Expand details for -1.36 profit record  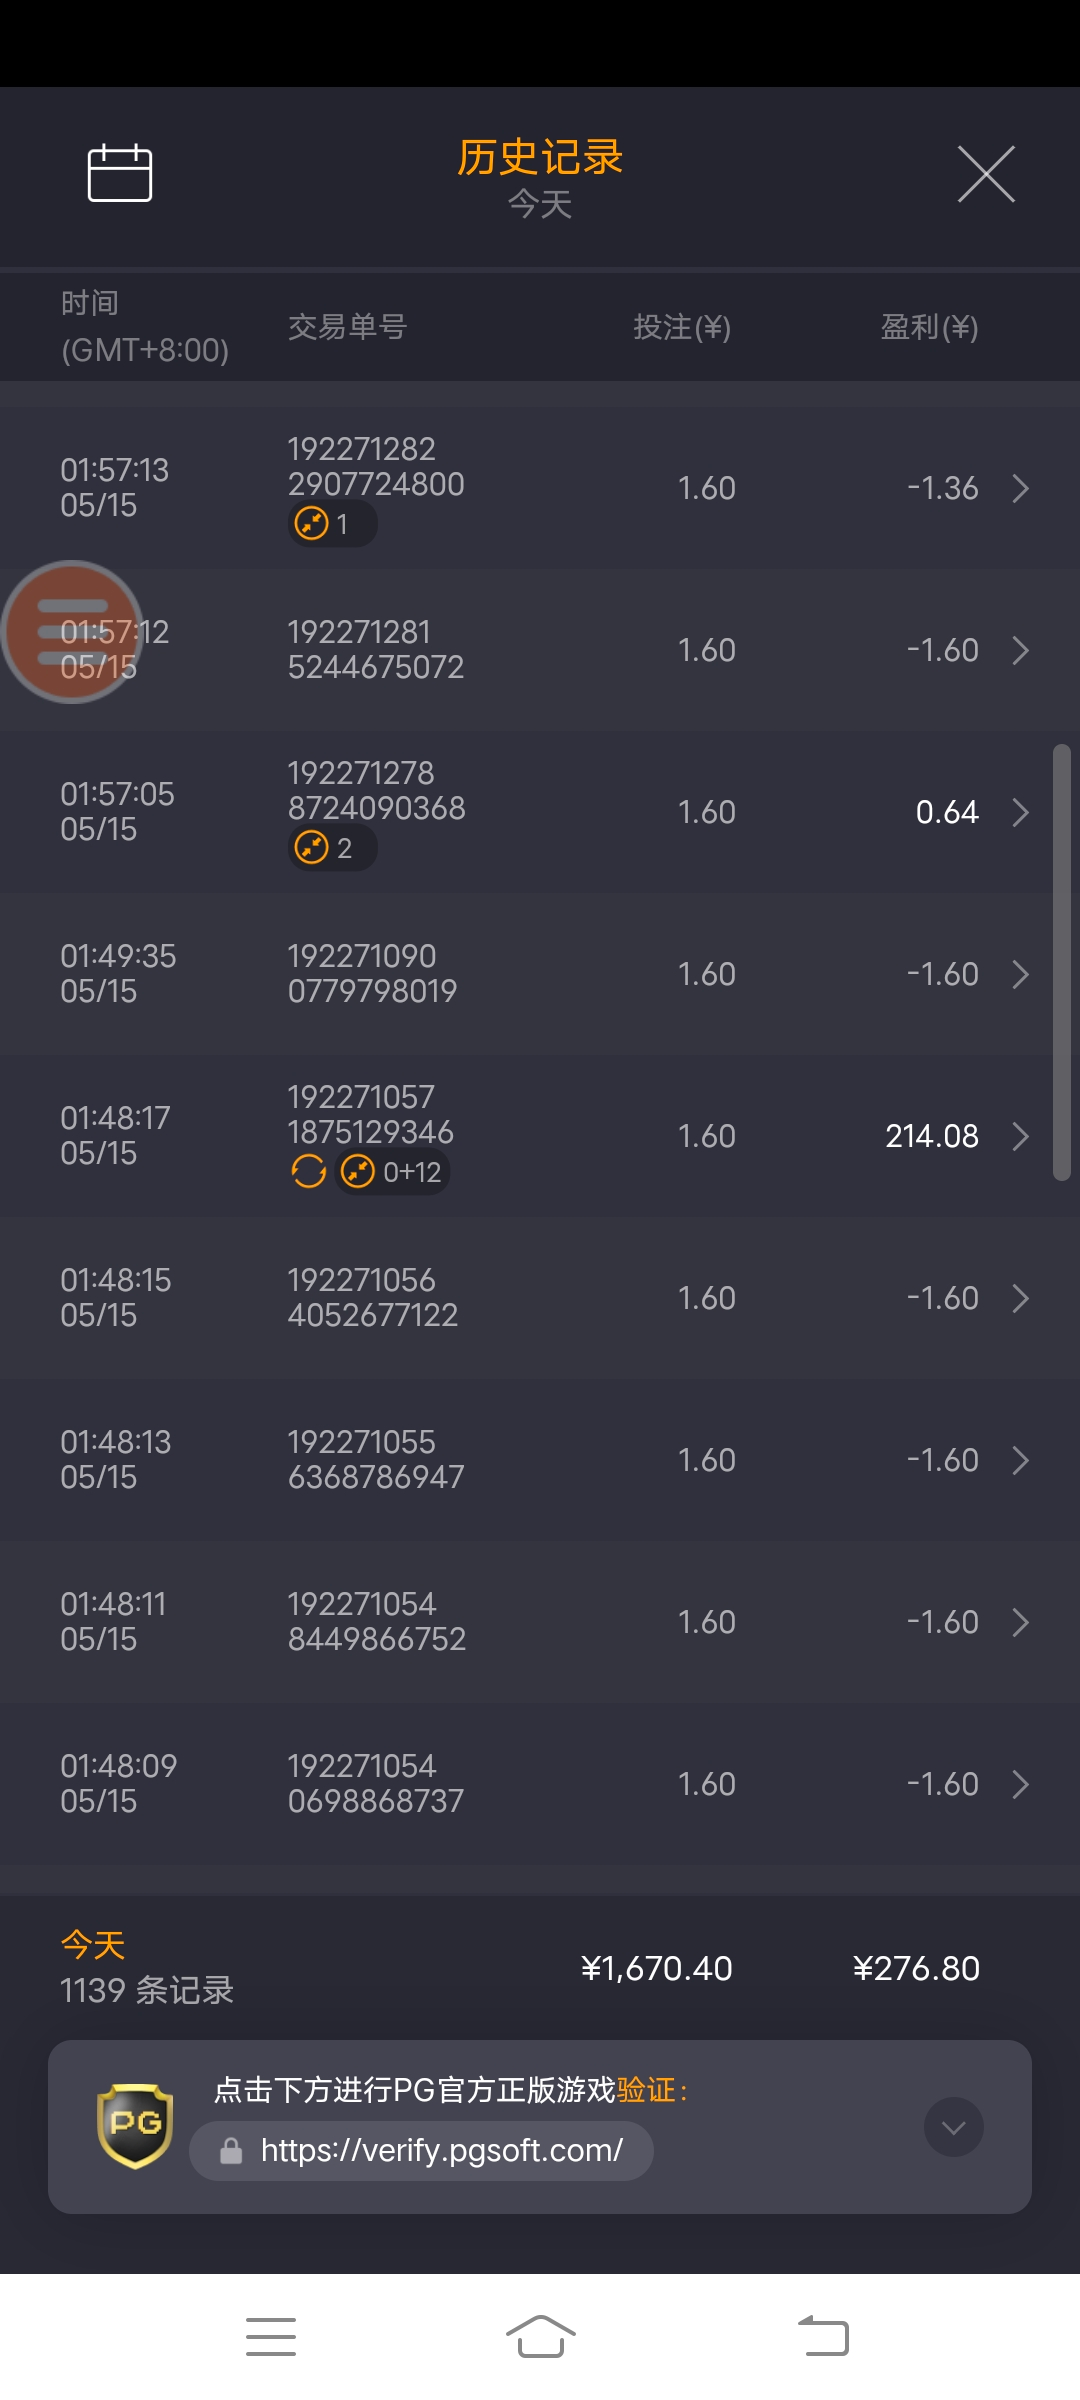(1020, 488)
